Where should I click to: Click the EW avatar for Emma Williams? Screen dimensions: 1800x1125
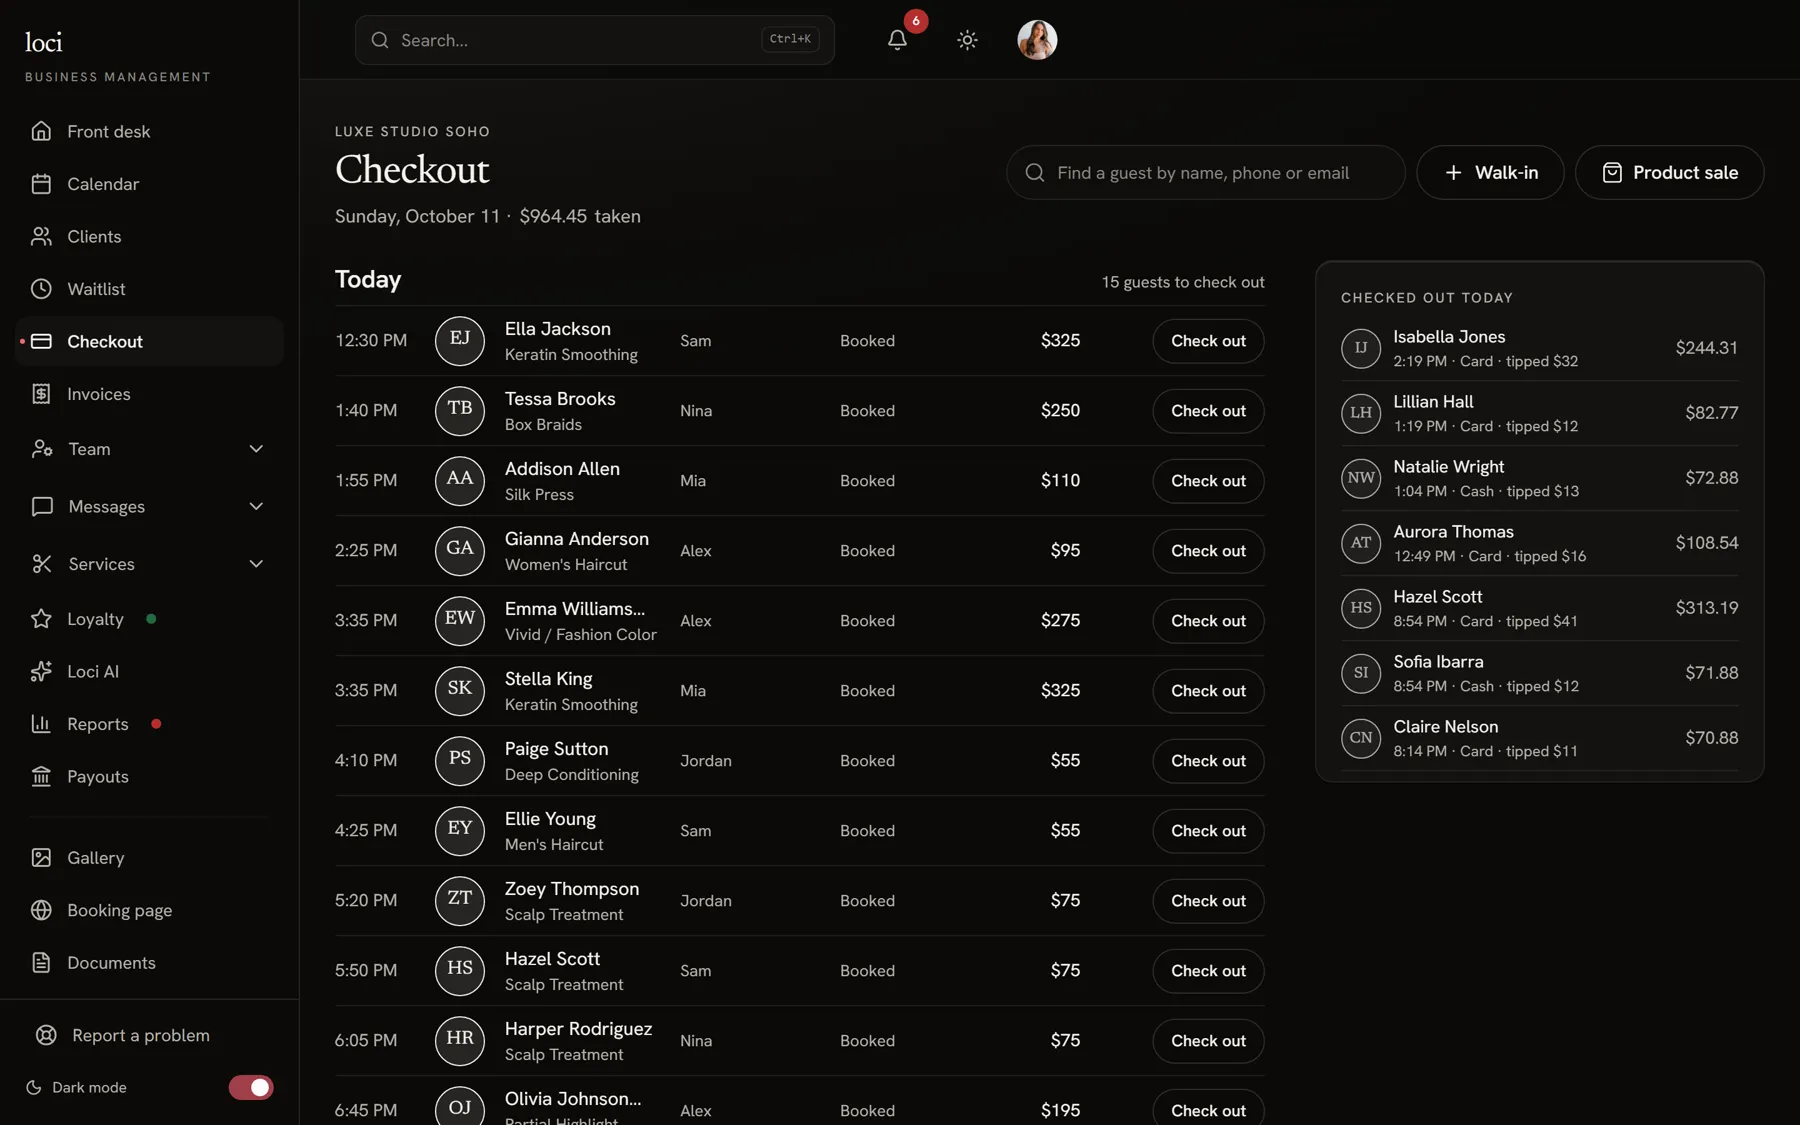pyautogui.click(x=460, y=620)
